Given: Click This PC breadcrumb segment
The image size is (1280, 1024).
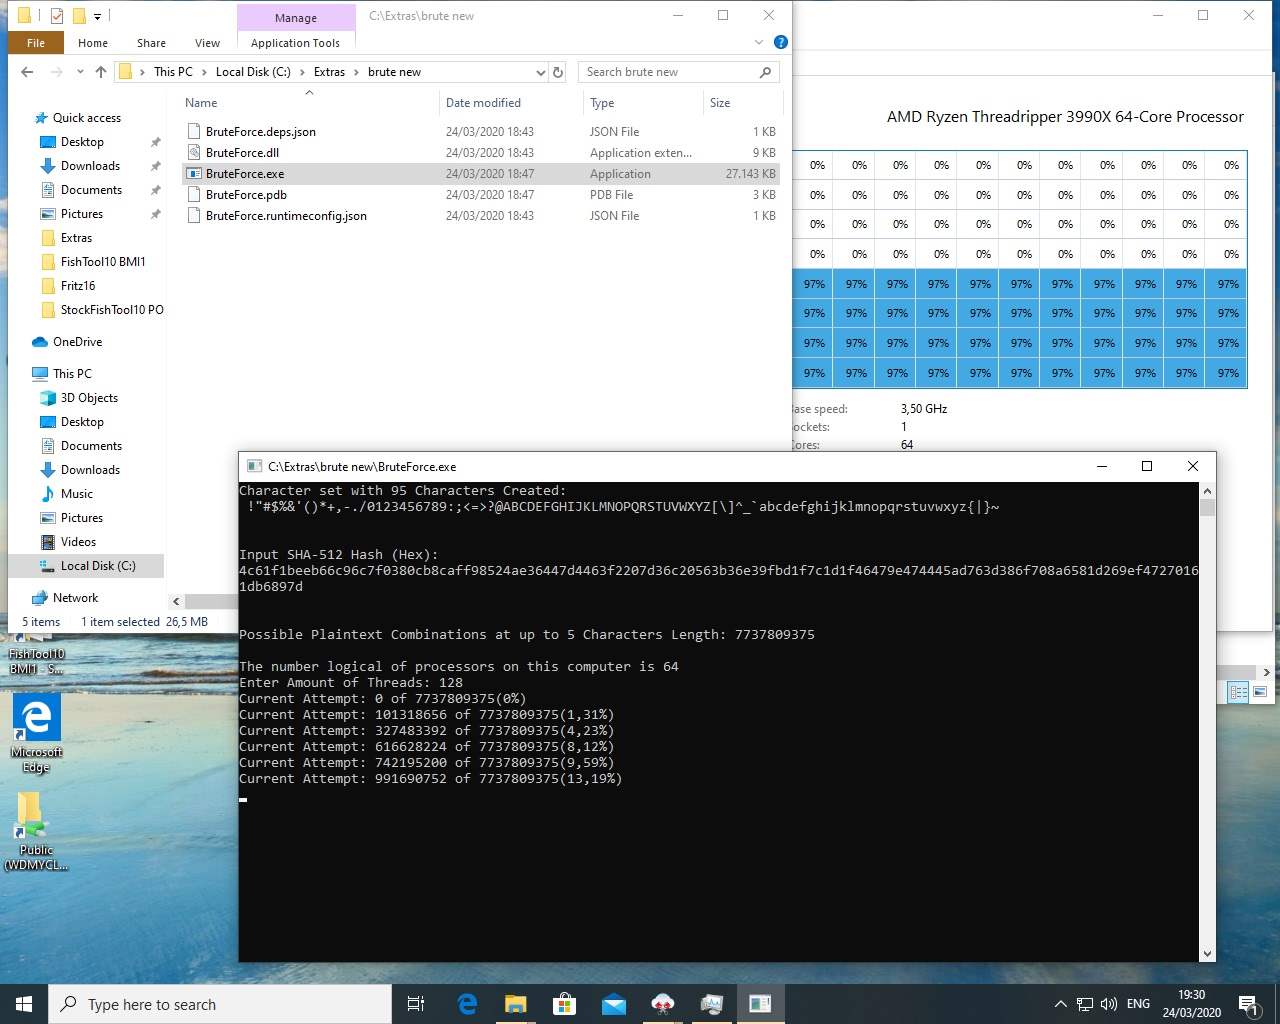Looking at the screenshot, I should tap(173, 72).
